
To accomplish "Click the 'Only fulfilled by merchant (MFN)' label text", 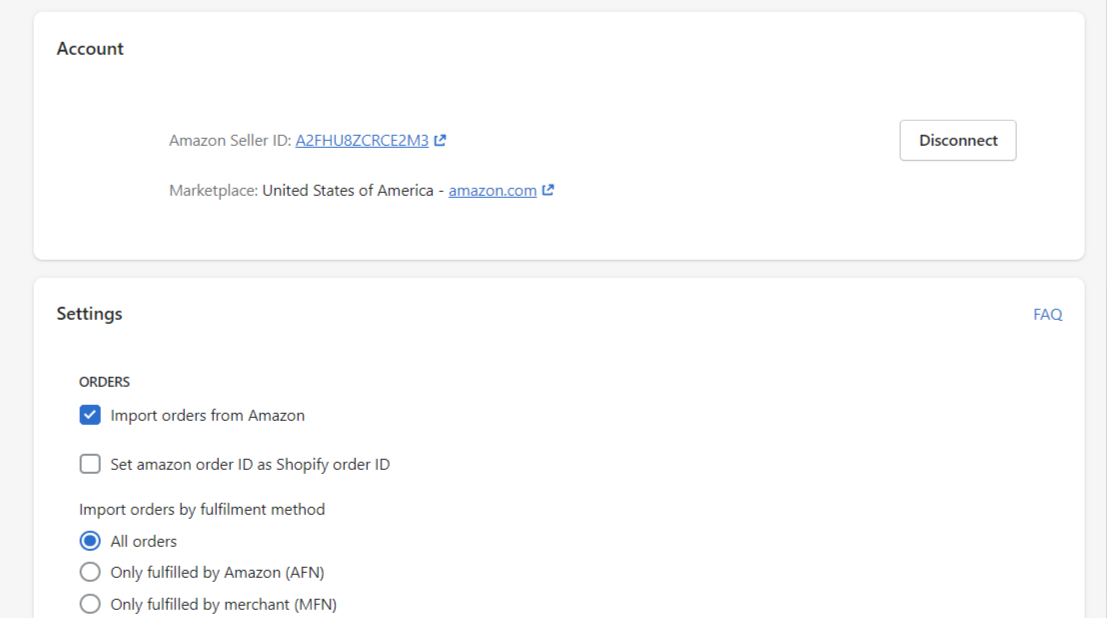I will coord(224,605).
